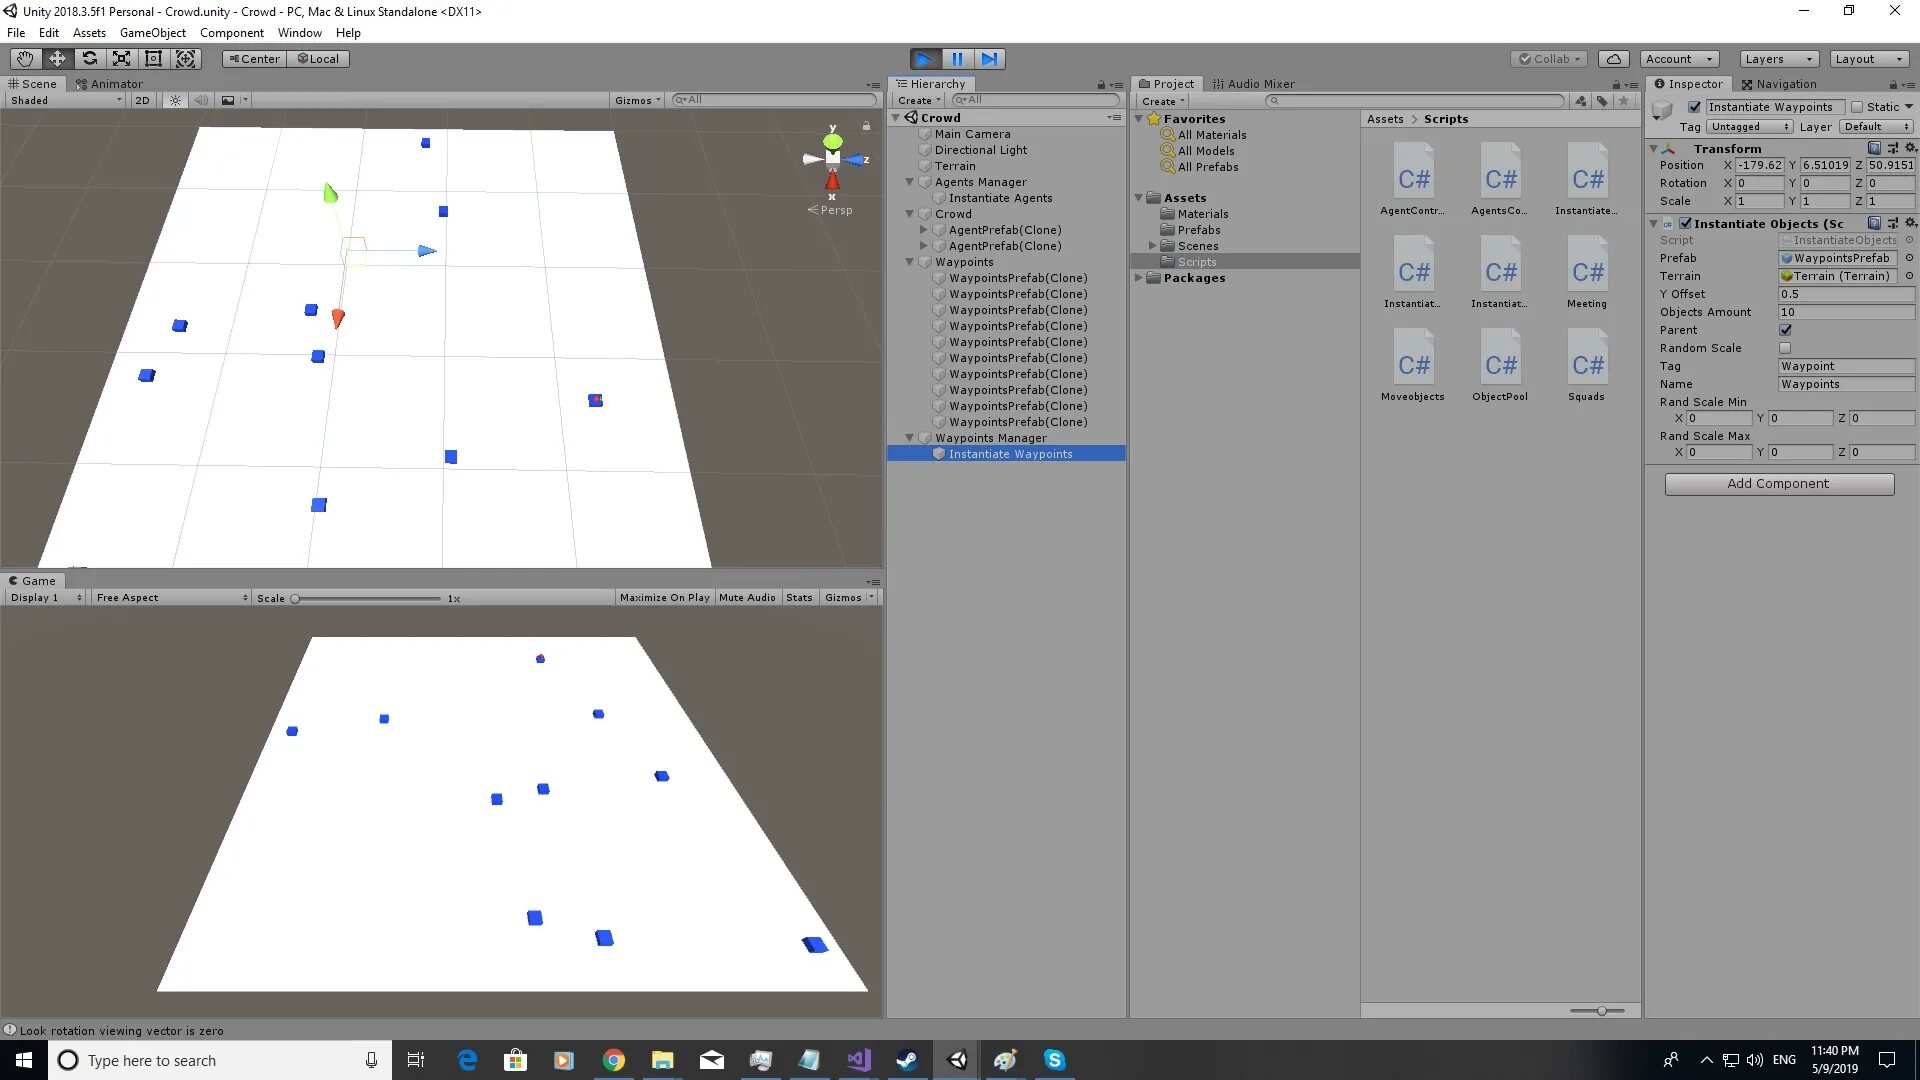Click the Step frame button

(989, 59)
